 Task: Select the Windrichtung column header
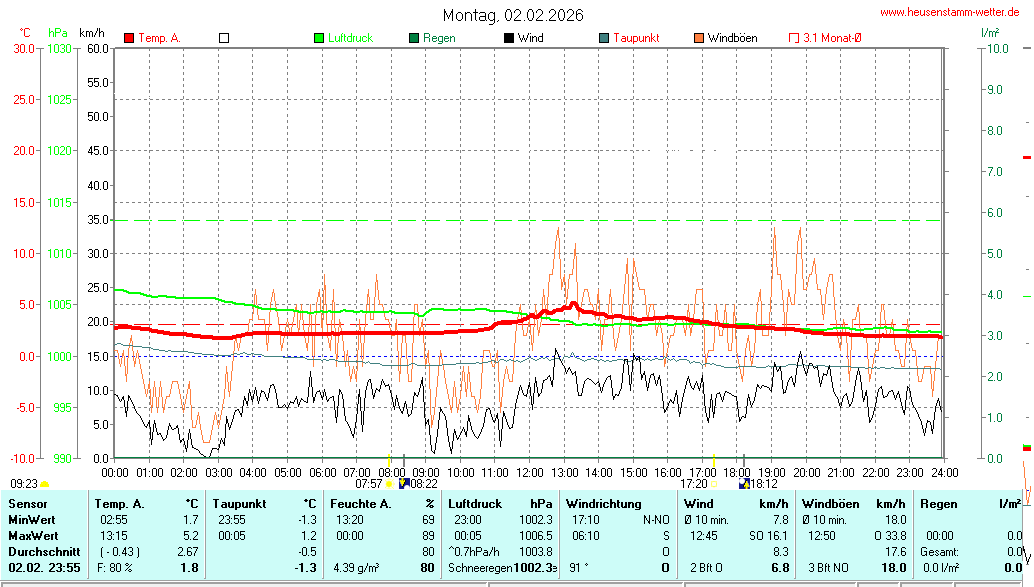click(604, 504)
